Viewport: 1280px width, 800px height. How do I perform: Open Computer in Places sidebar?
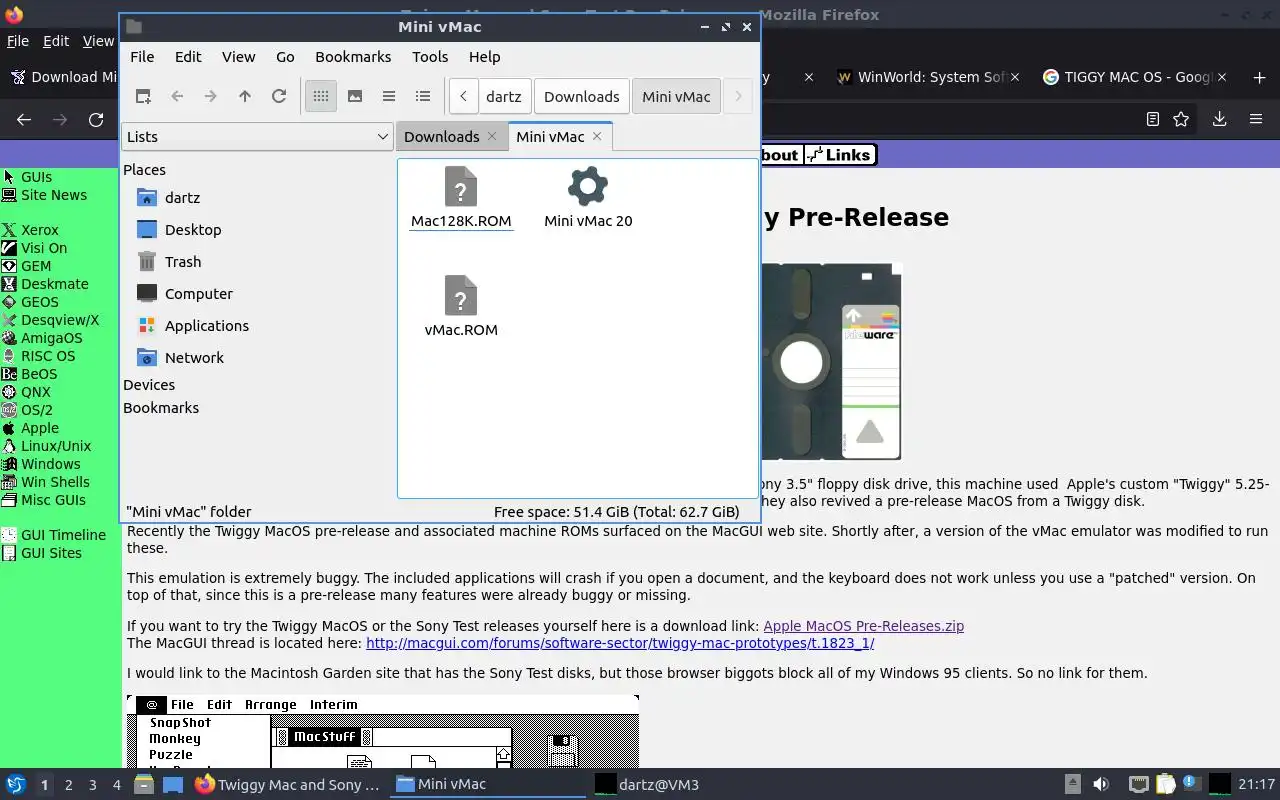[199, 294]
